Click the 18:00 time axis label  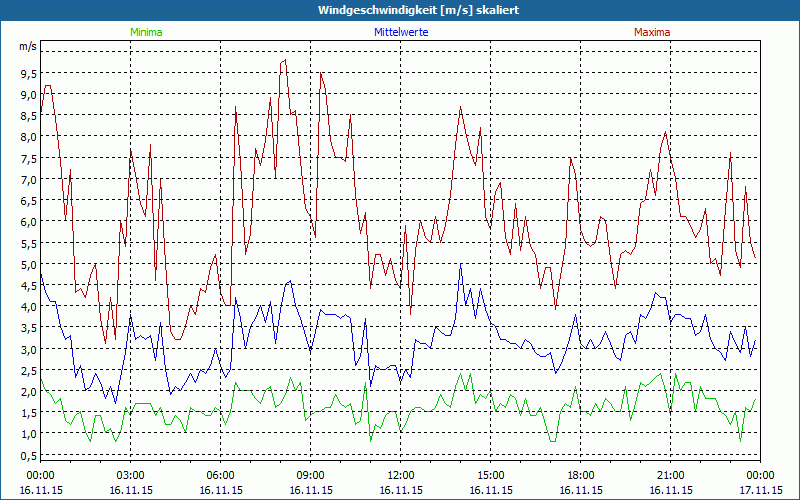pyautogui.click(x=581, y=476)
